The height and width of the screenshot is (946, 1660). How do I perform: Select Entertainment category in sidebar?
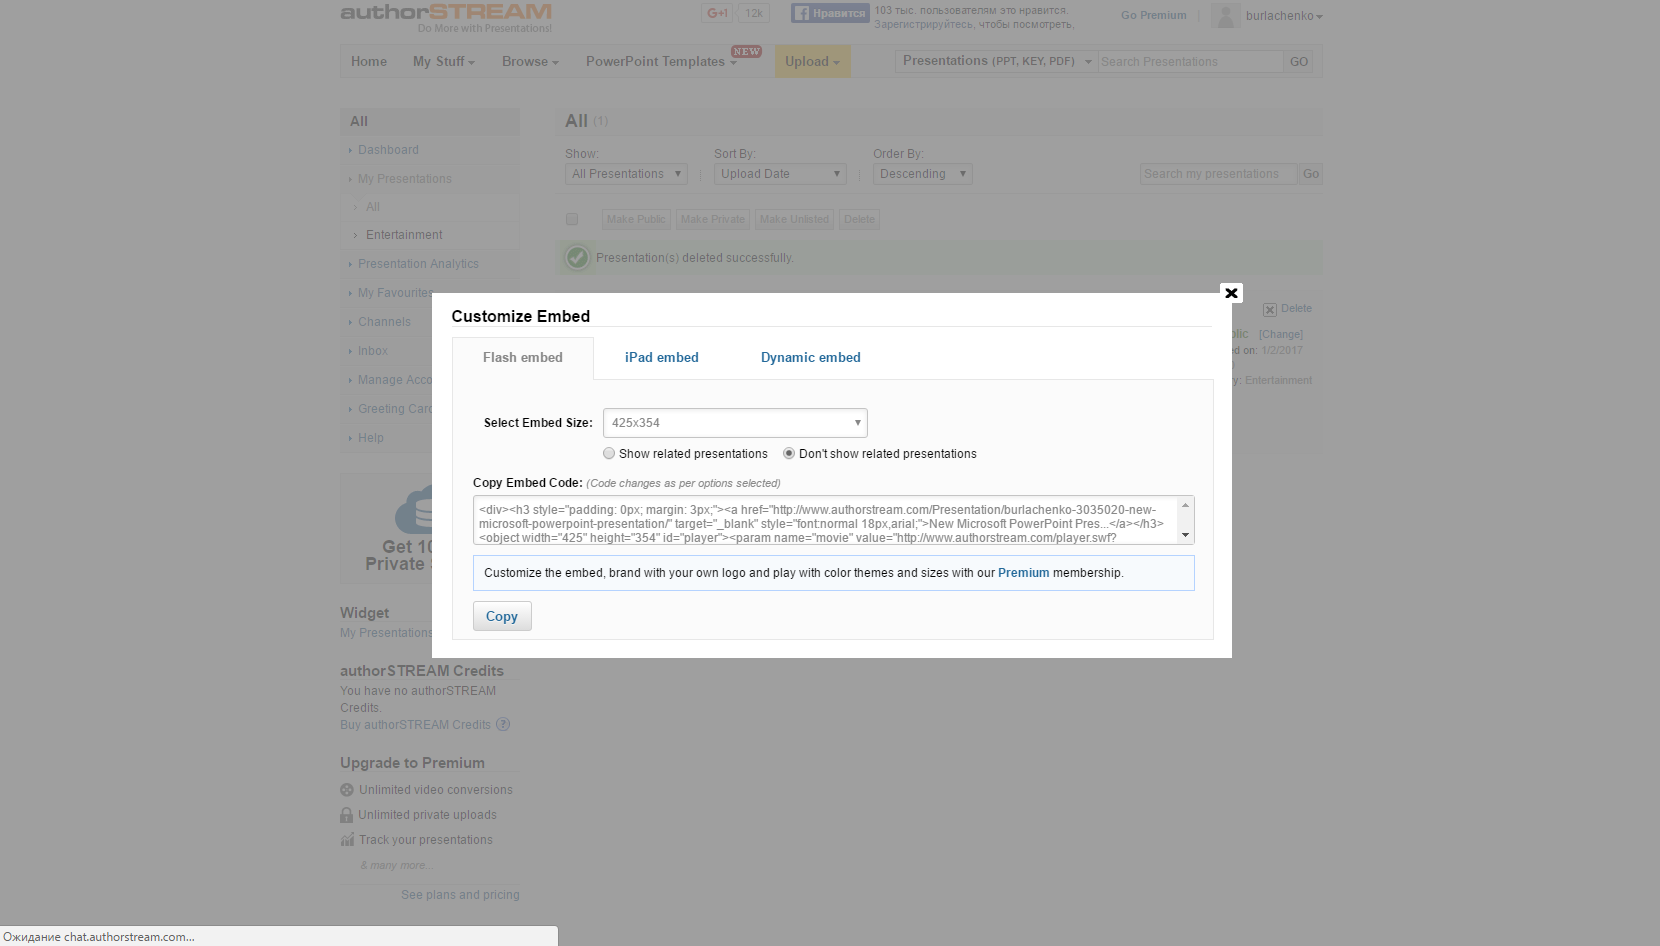coord(404,235)
